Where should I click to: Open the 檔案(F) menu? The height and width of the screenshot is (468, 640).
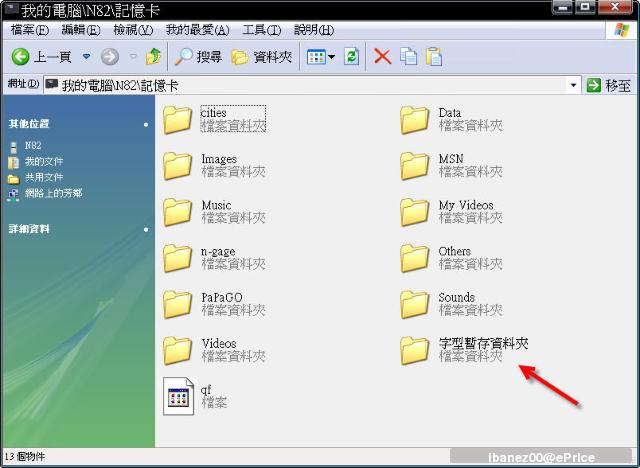tap(29, 31)
